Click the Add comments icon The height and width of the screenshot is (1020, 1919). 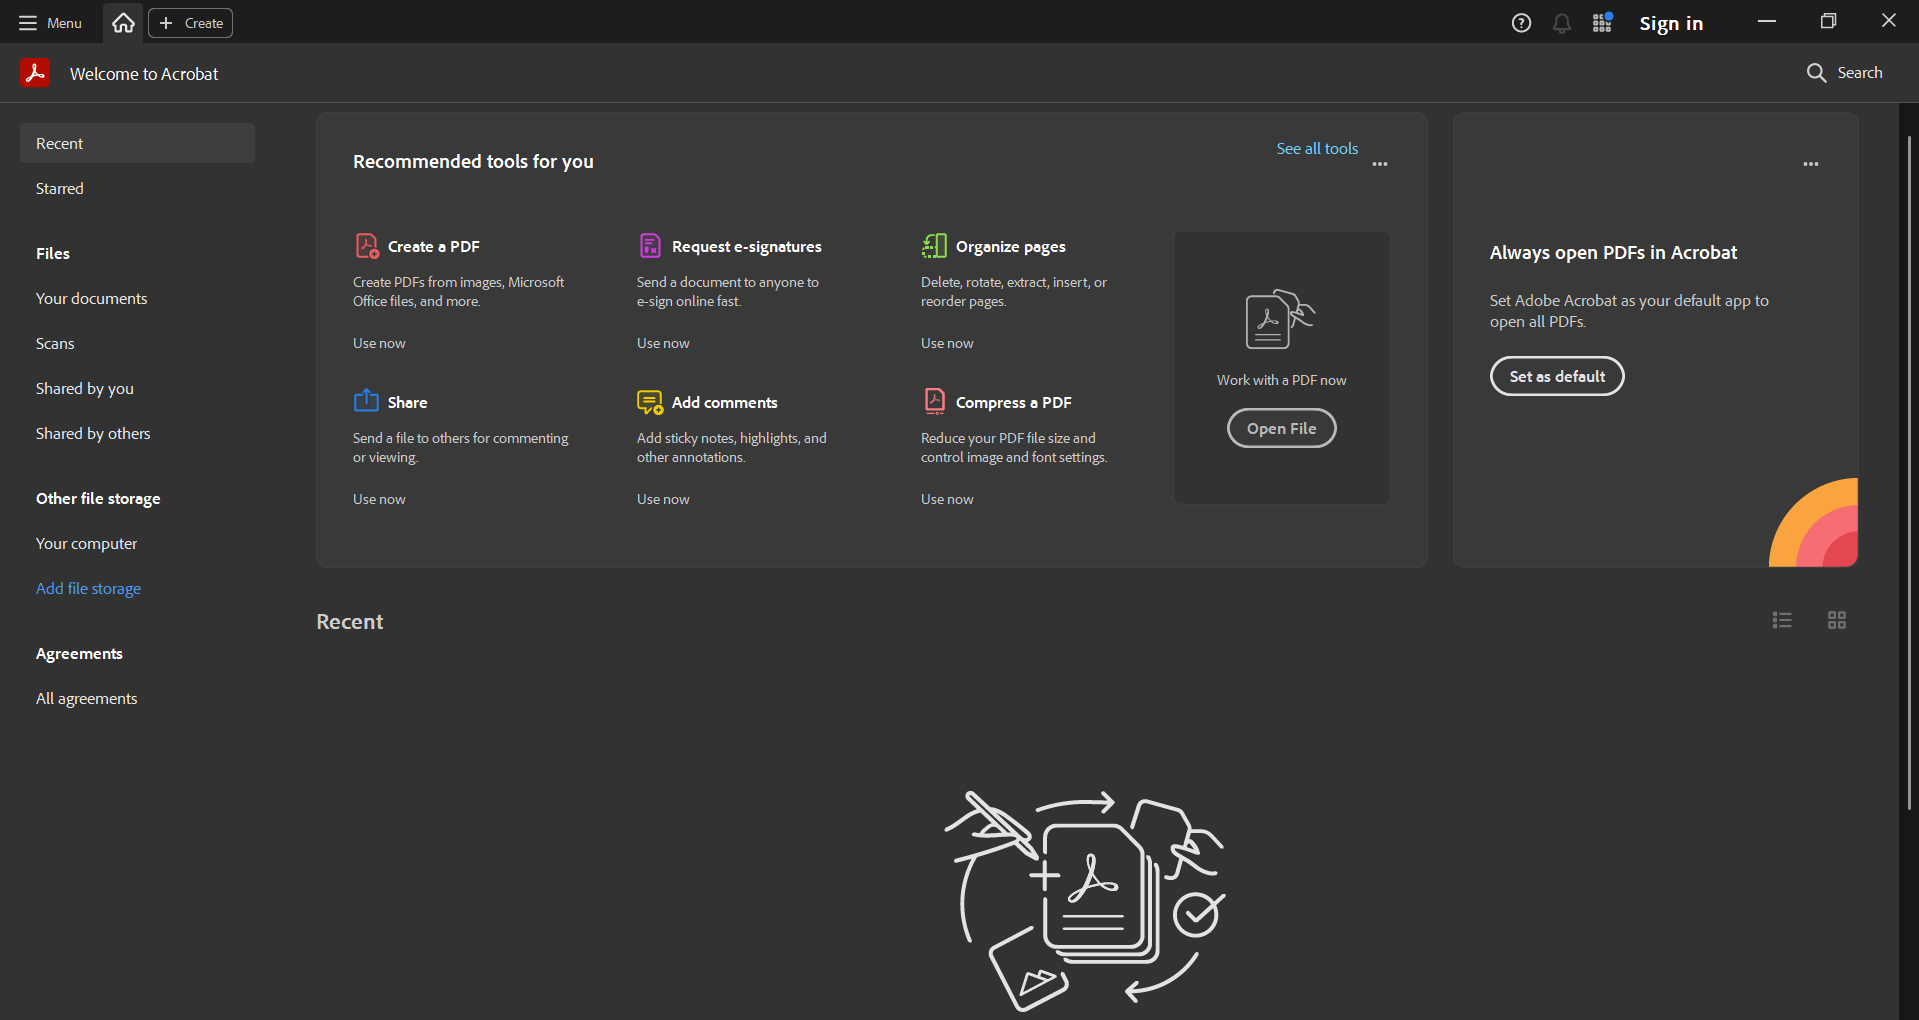650,402
